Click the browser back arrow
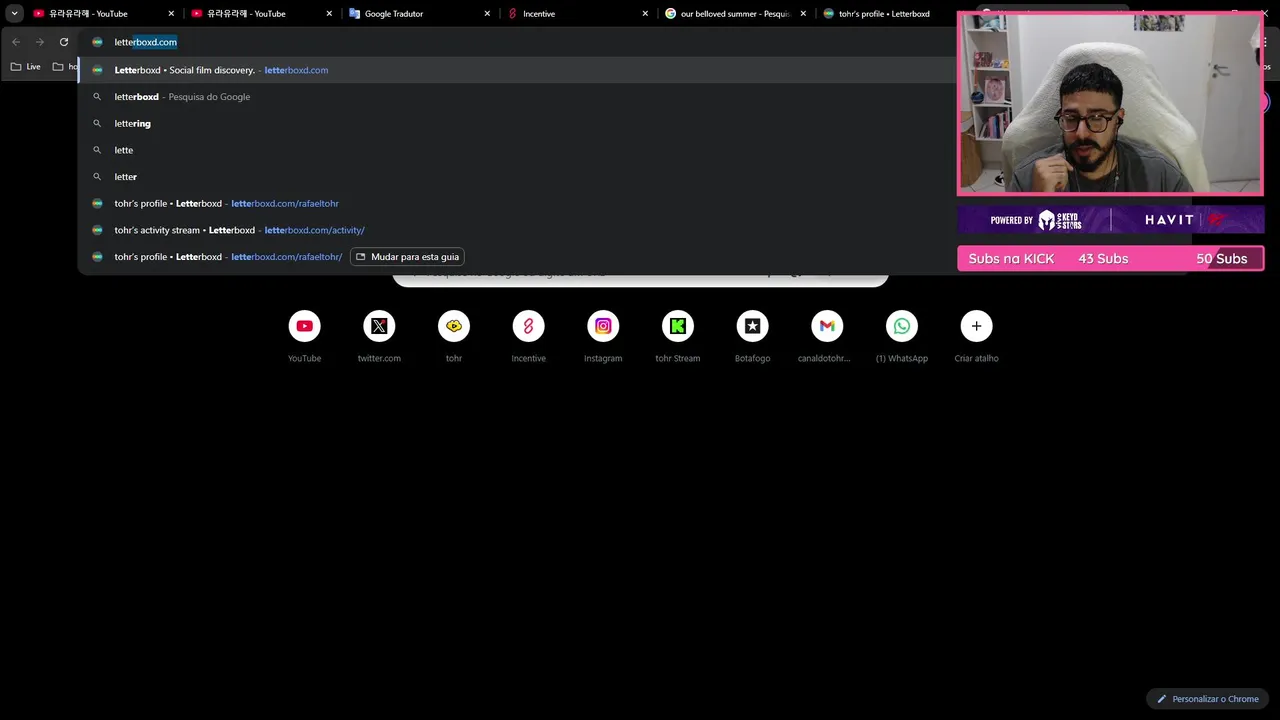The width and height of the screenshot is (1280, 720). 16,42
